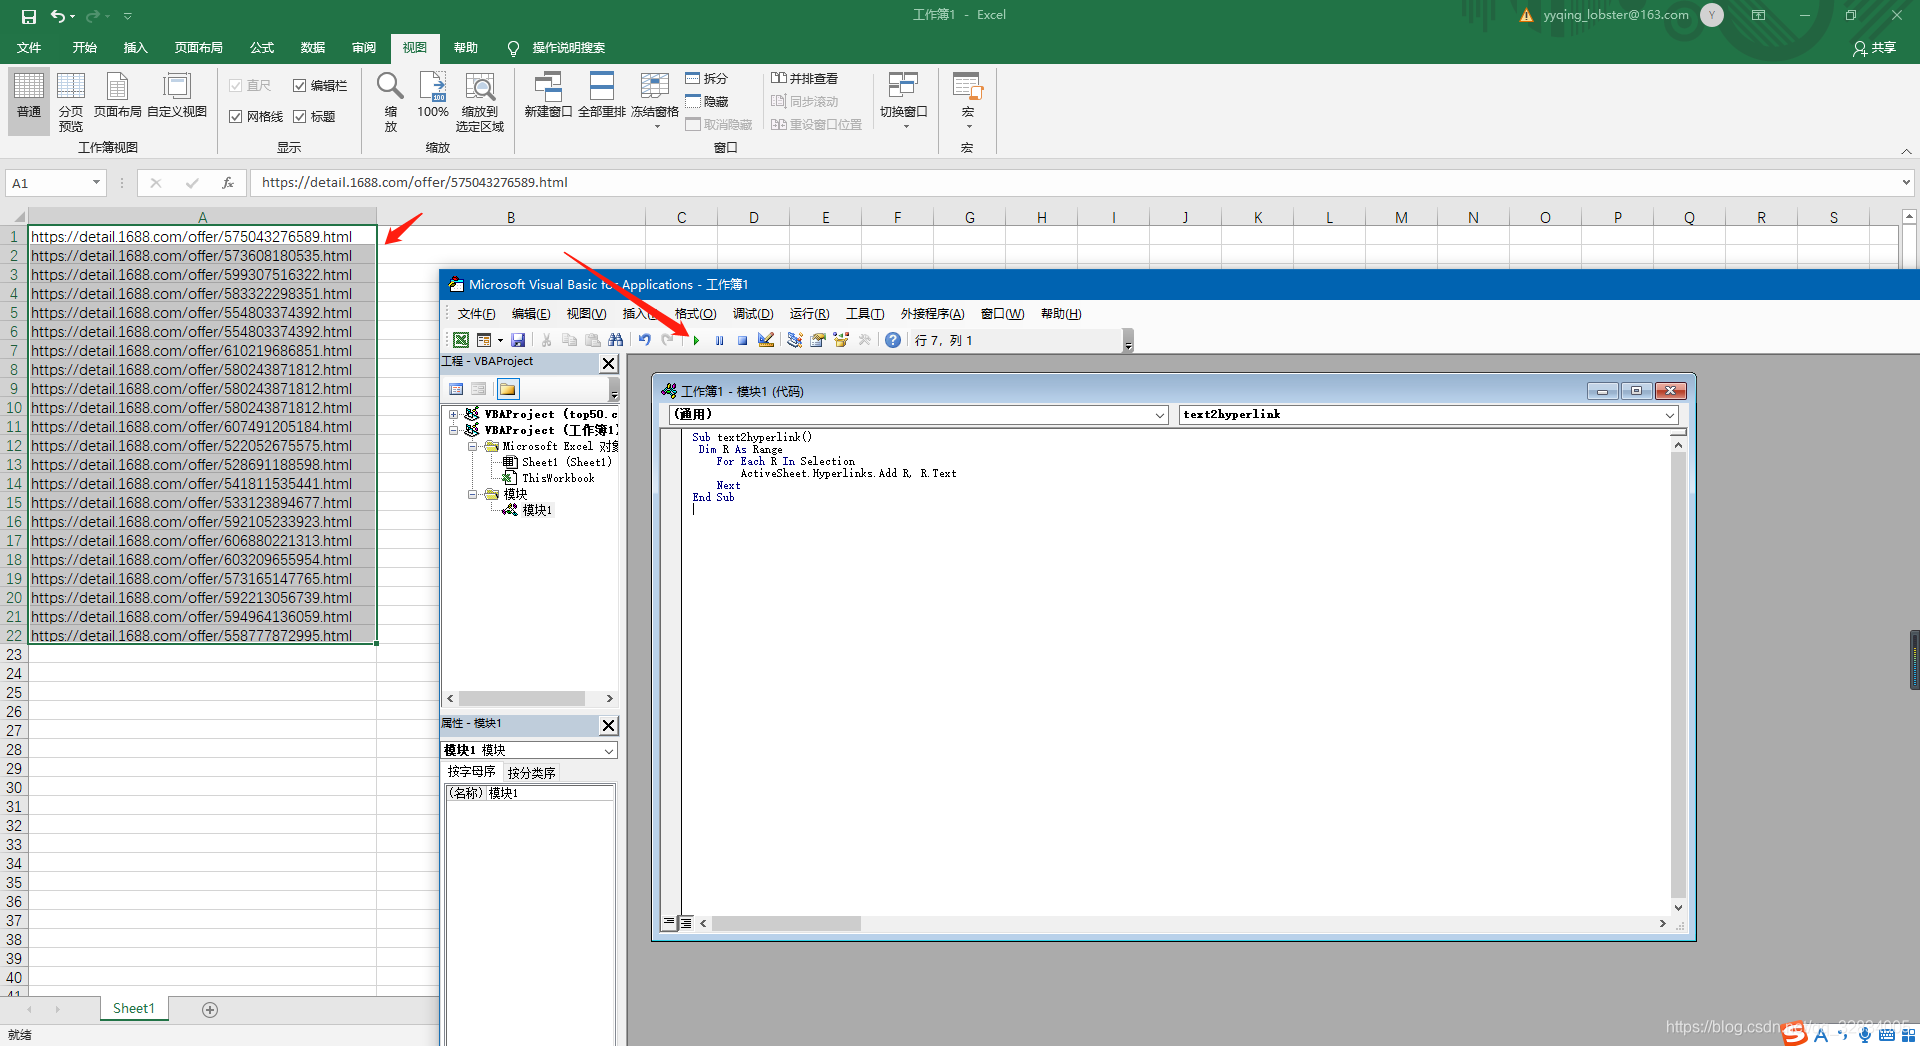Screen dimensions: 1920x1046
Task: Click the Break (pause) button in VBA toolbar
Action: point(719,340)
